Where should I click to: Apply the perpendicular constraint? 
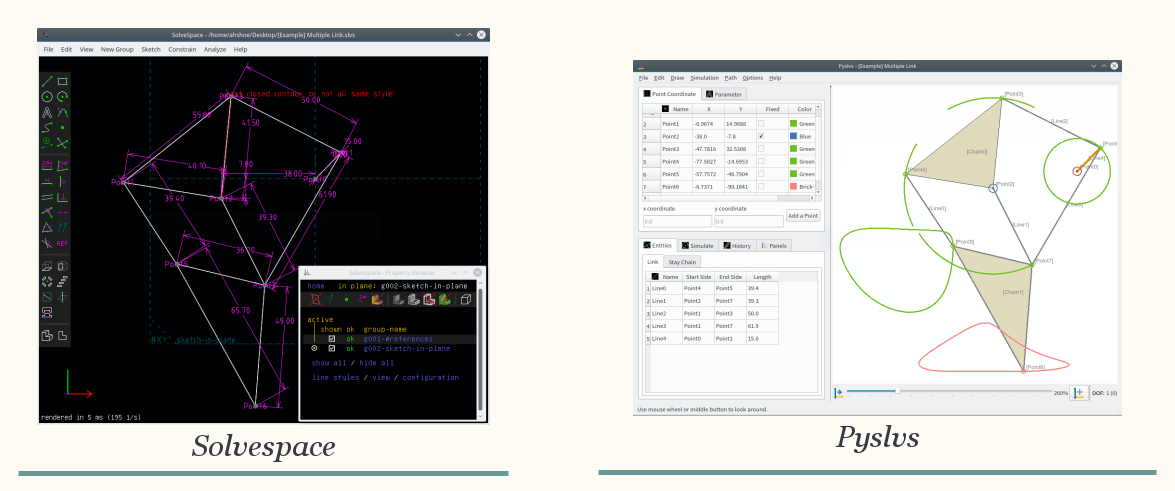pos(63,197)
